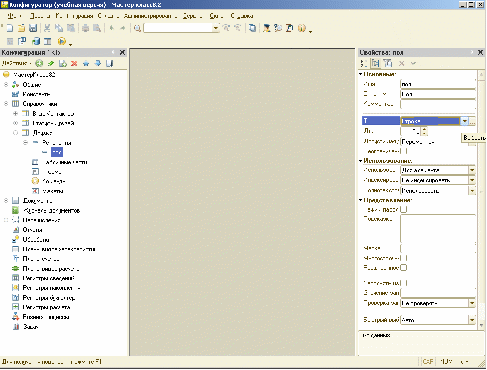Select Константы in the configuration tree
The width and height of the screenshot is (487, 370).
36,94
